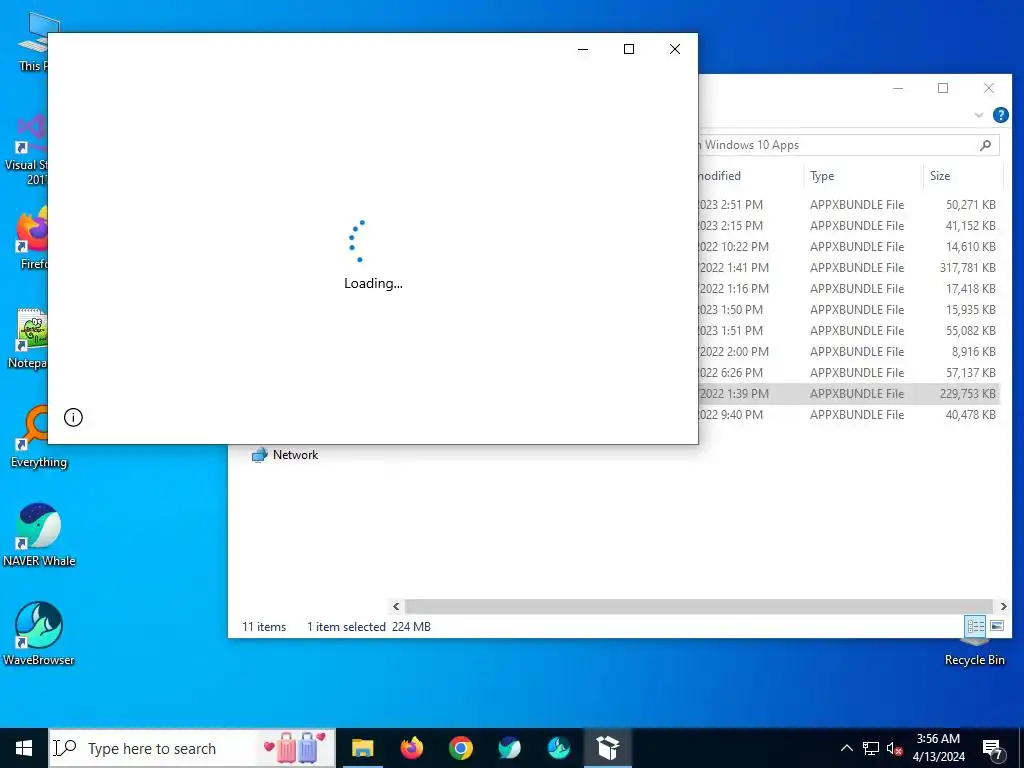Viewport: 1024px width, 768px height.
Task: Open WaveBrowser from the taskbar
Action: (558, 748)
